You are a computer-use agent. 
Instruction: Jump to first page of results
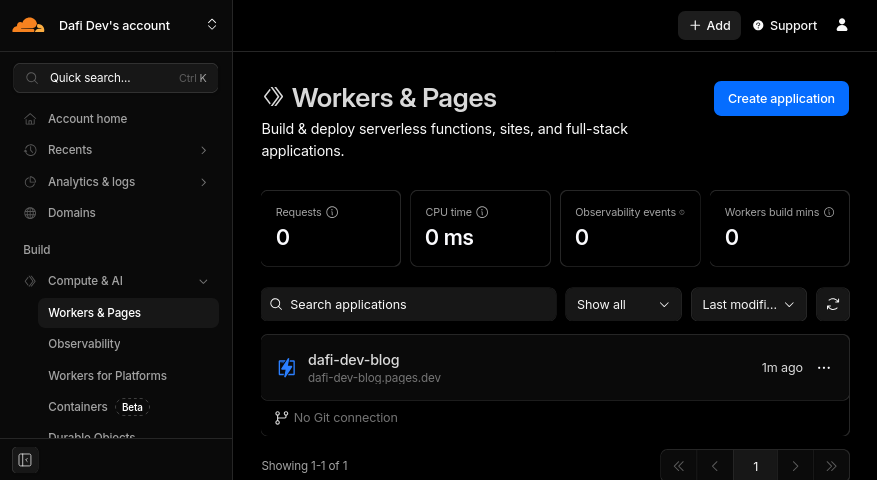(x=678, y=466)
